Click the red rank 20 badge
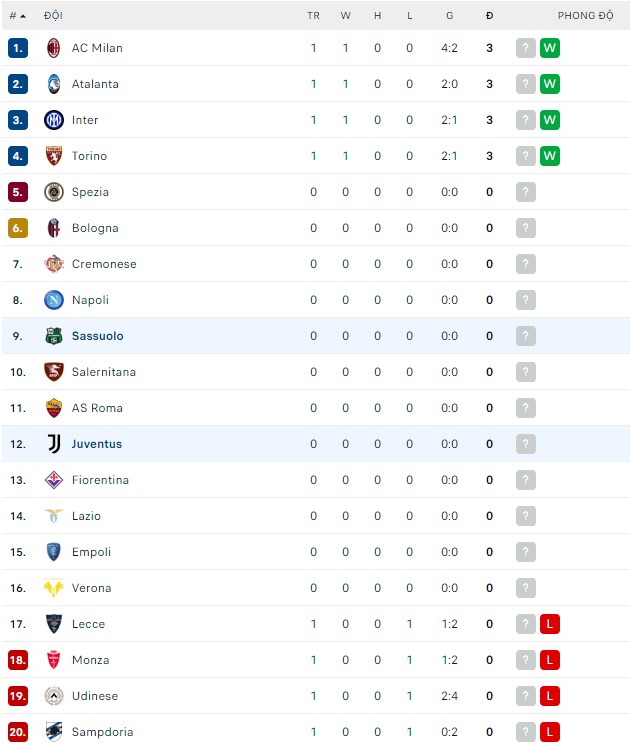Screen dimensions: 630x745 tap(17, 732)
